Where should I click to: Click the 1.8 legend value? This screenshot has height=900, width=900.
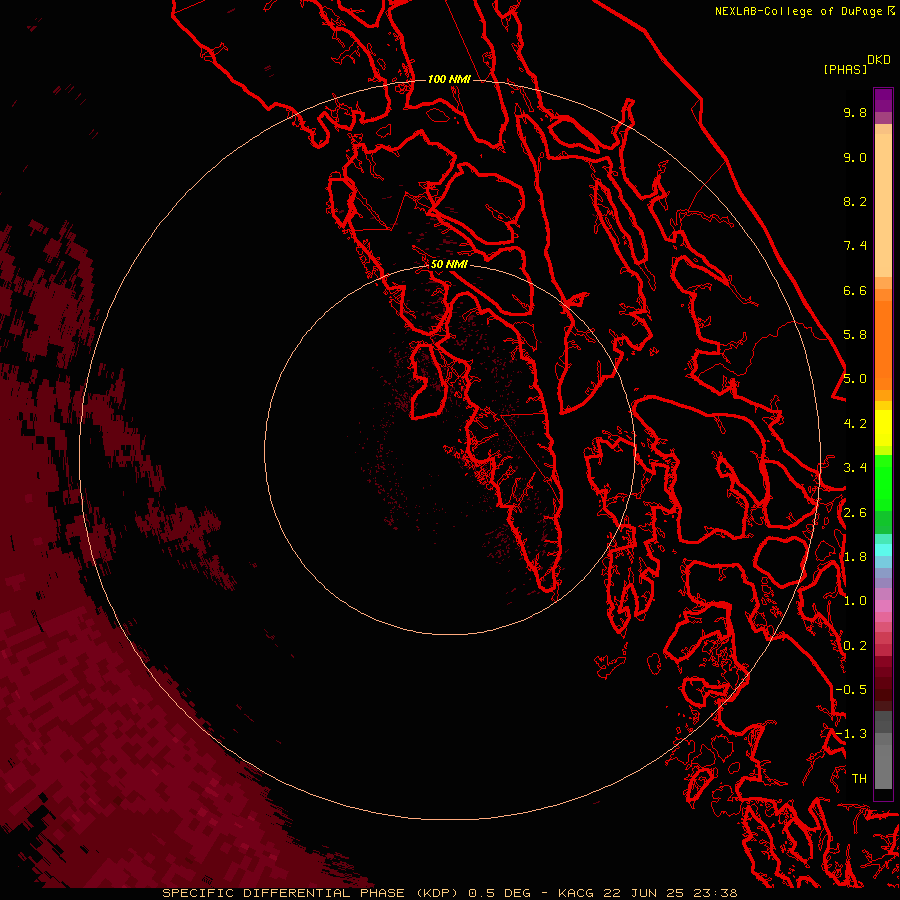pyautogui.click(x=855, y=557)
